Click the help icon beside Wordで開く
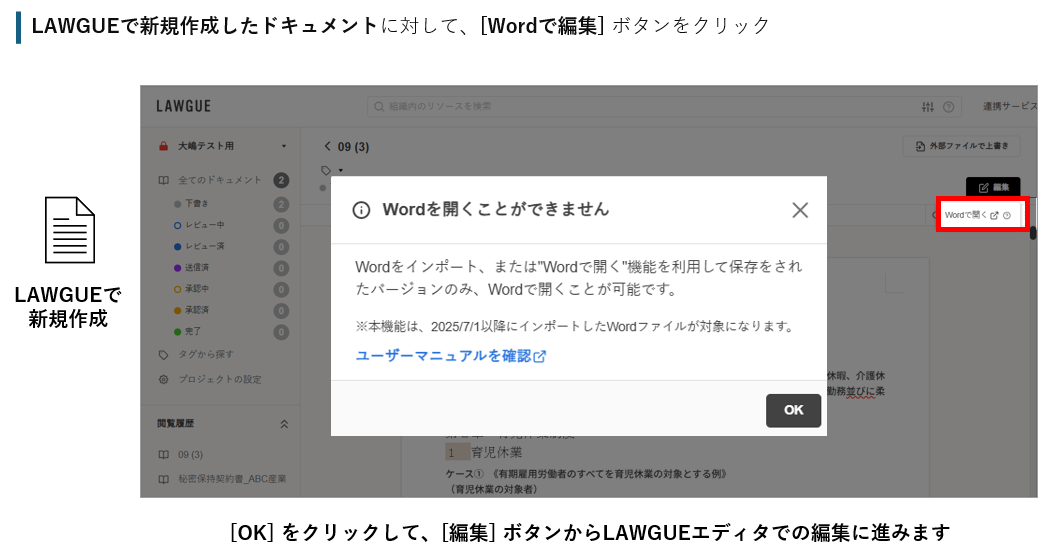The width and height of the screenshot is (1049, 552). [x=1007, y=215]
